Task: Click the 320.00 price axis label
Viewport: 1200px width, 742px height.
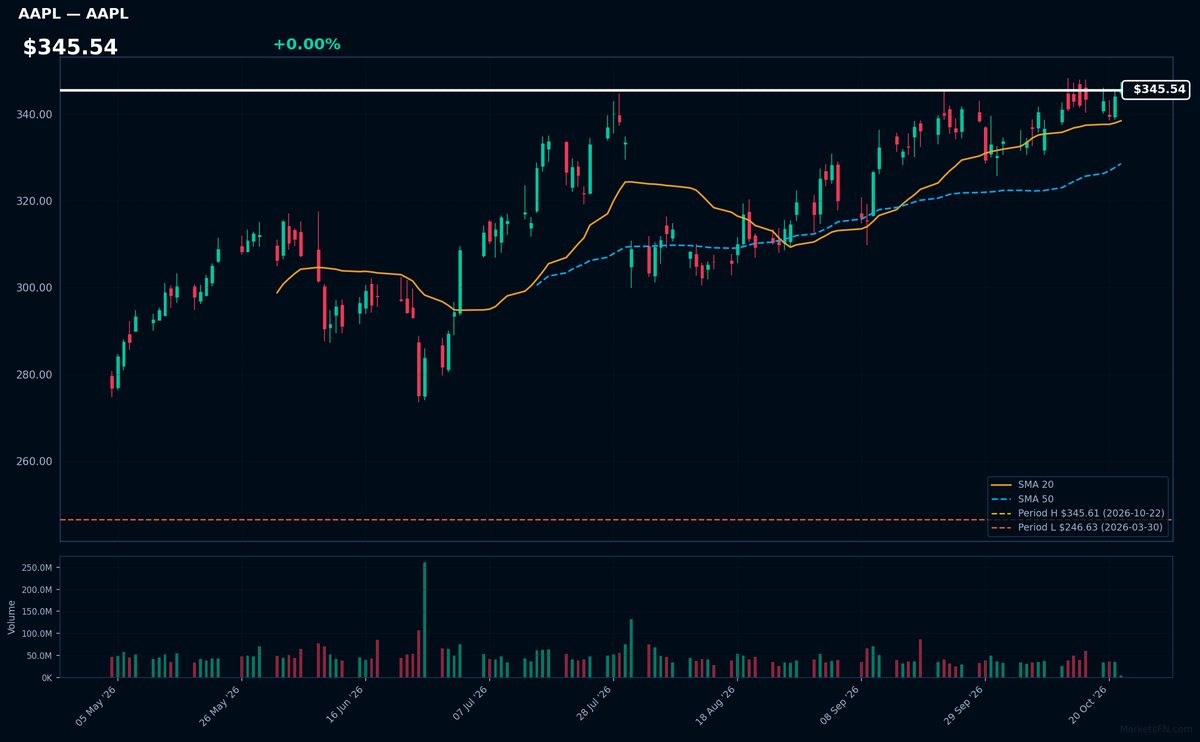Action: pos(35,201)
